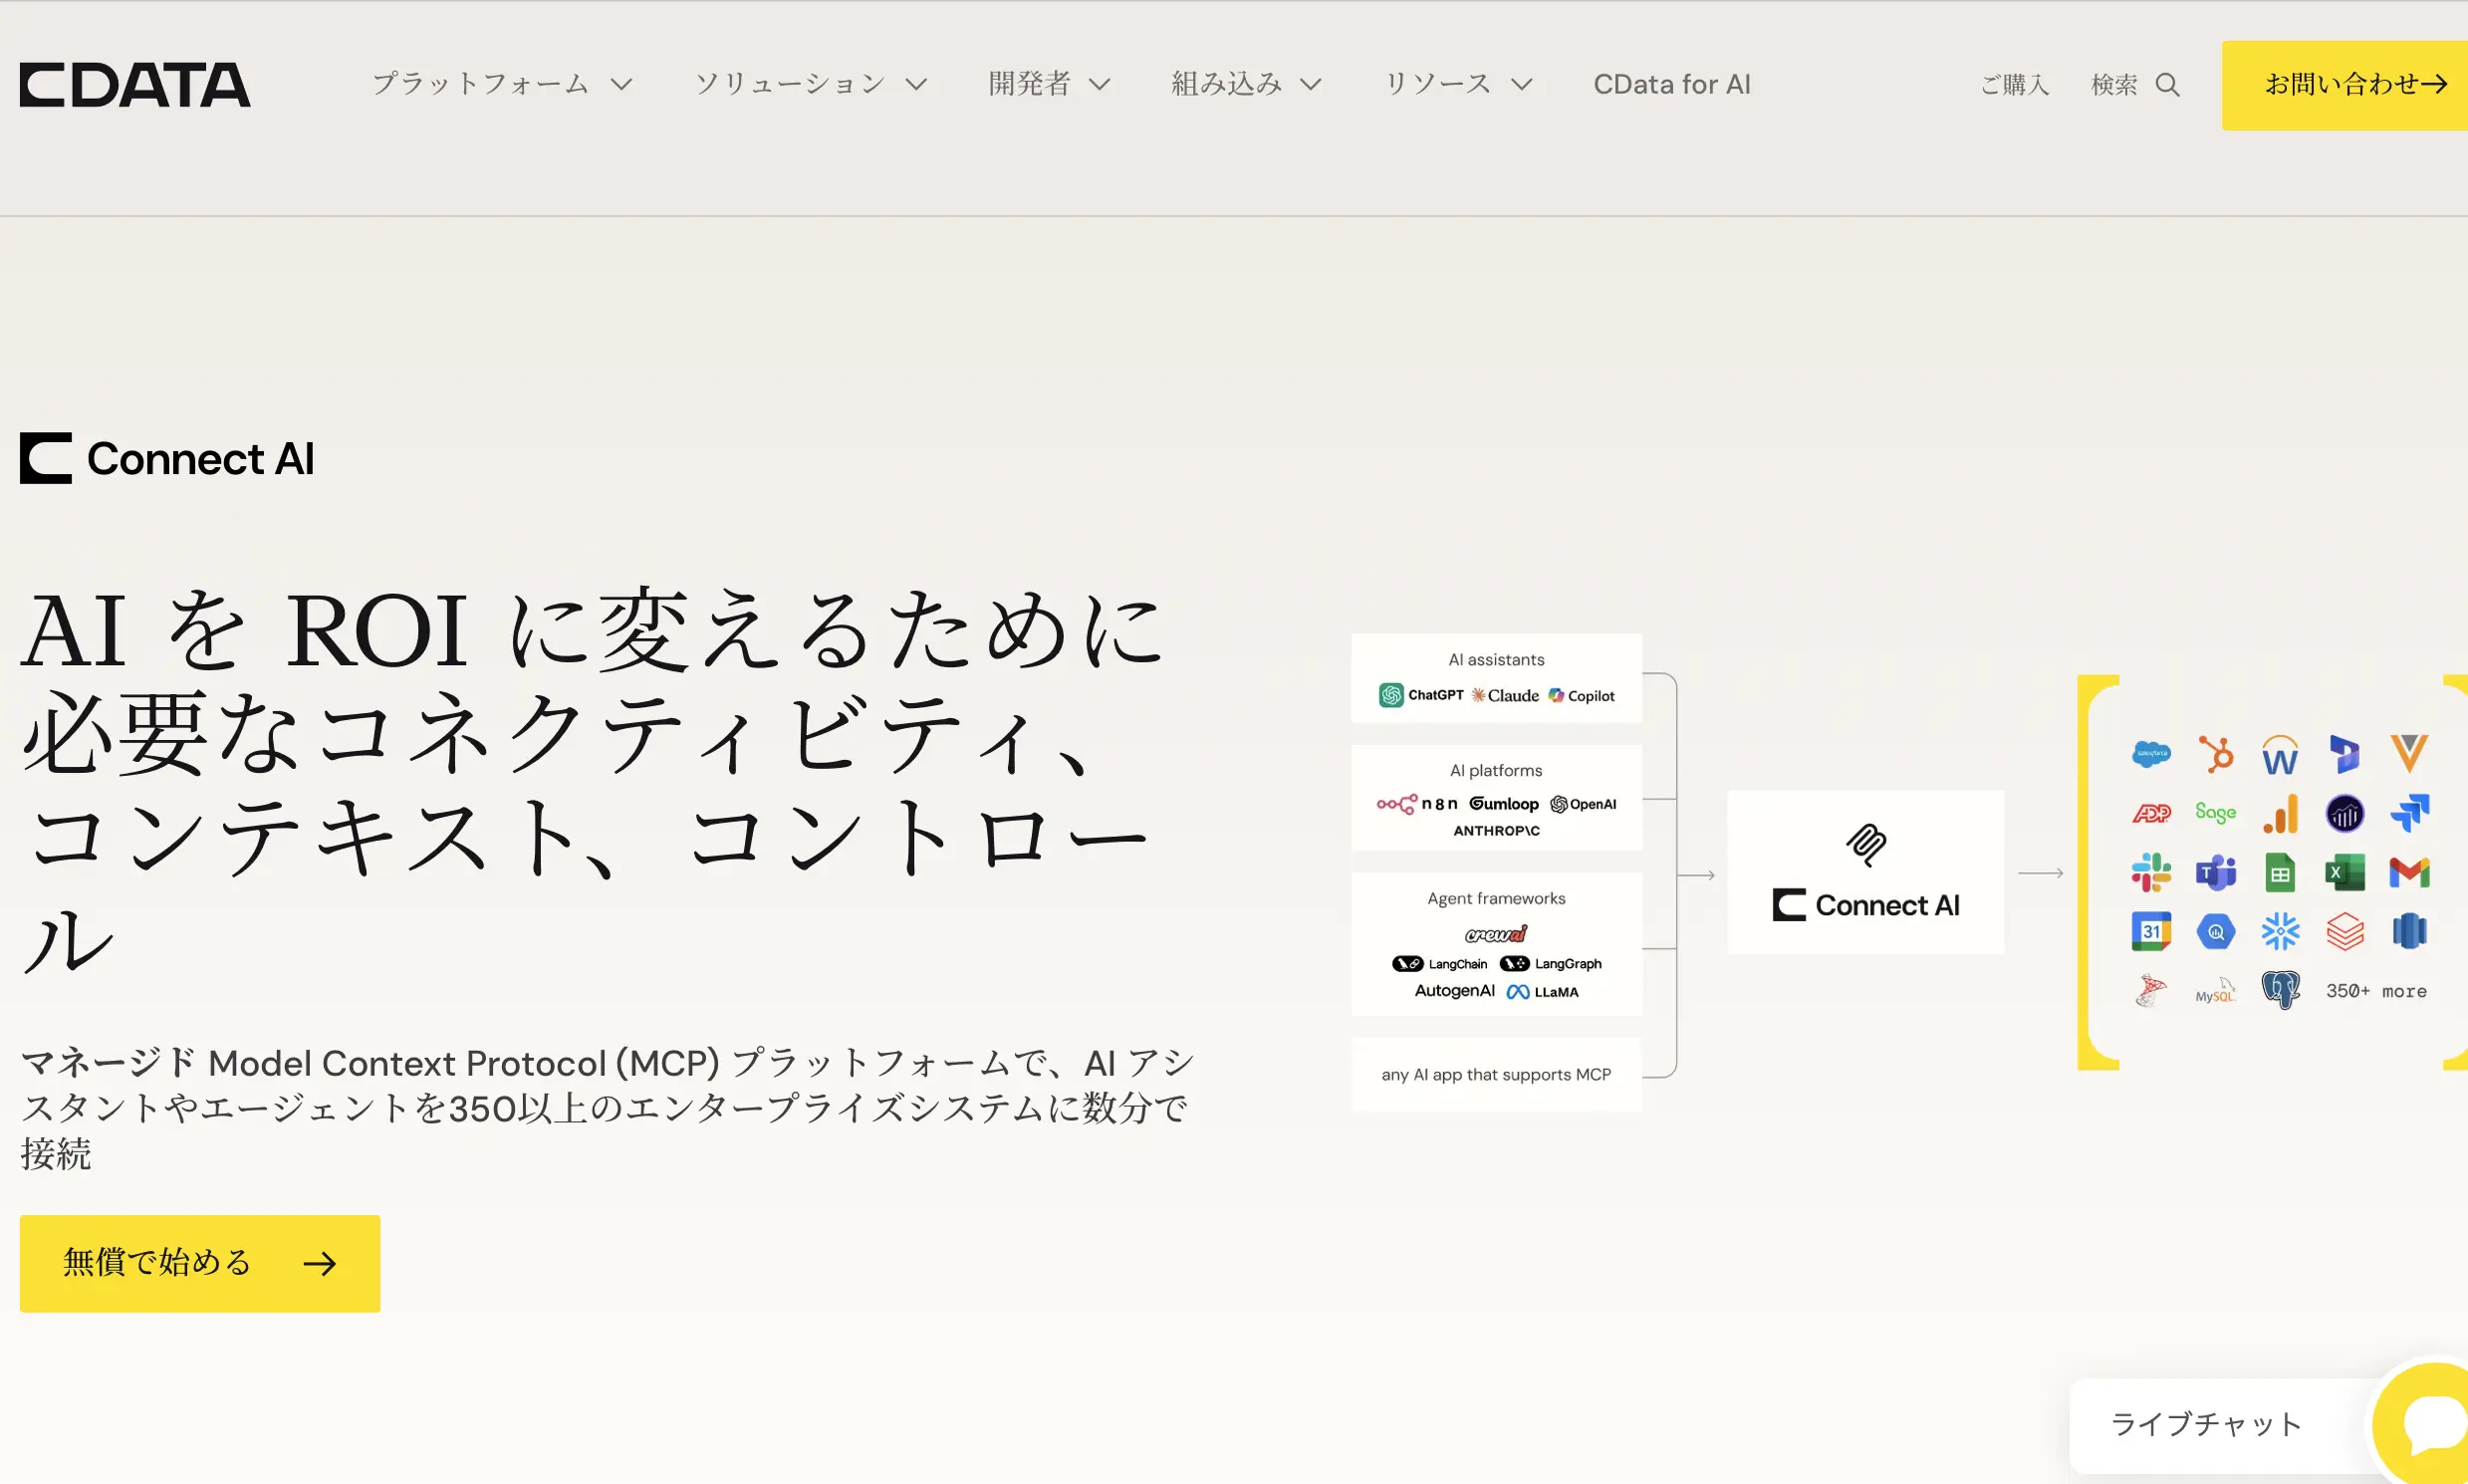Click the PostgreSQL elephant logo

2280,990
